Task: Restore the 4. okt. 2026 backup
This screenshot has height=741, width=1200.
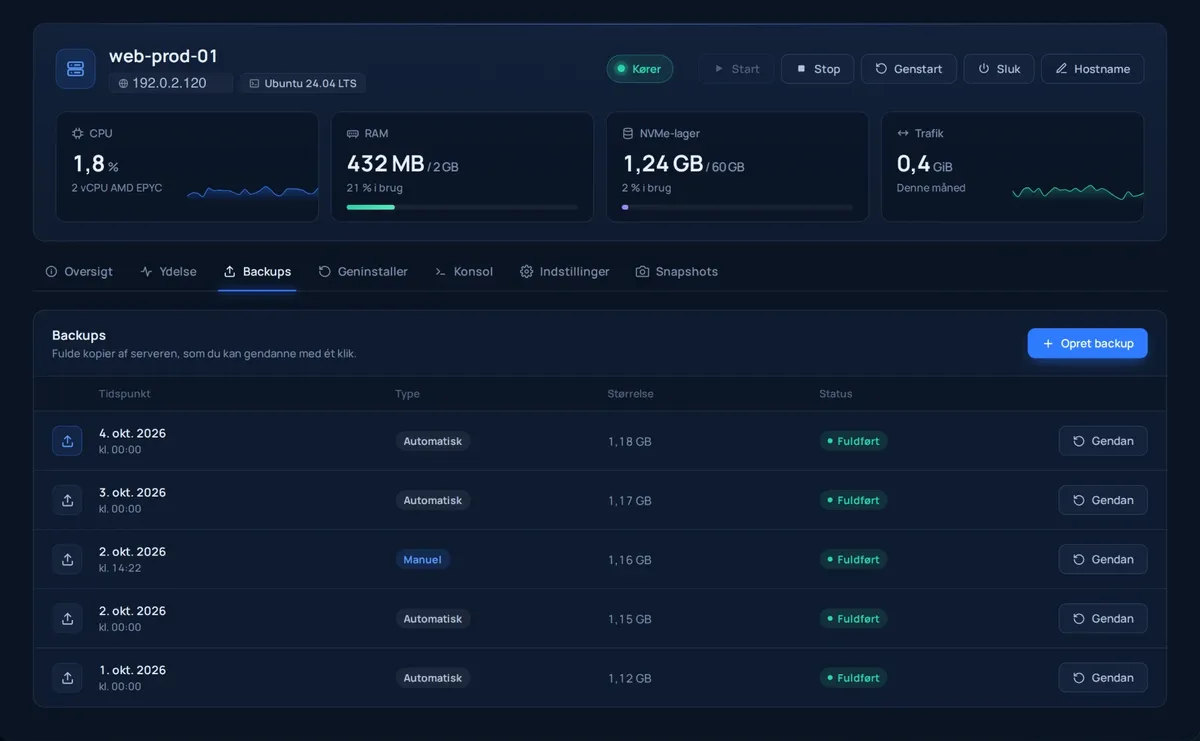Action: (1103, 441)
